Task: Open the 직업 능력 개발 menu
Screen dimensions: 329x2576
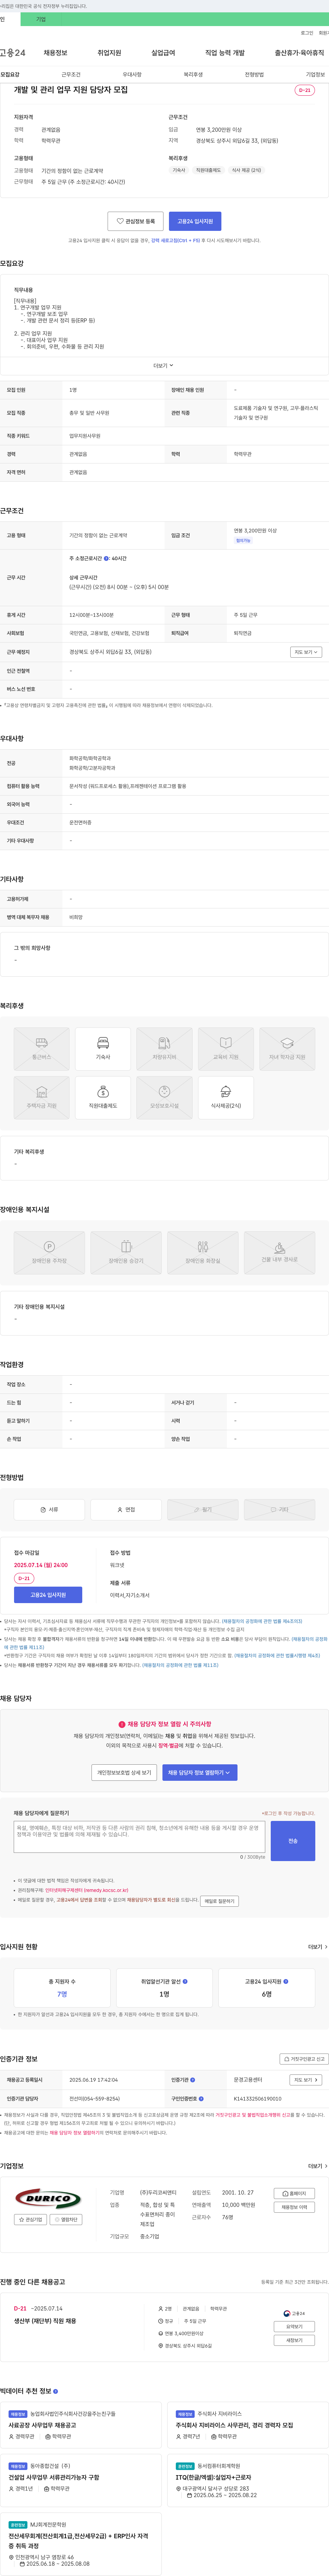Action: click(225, 53)
